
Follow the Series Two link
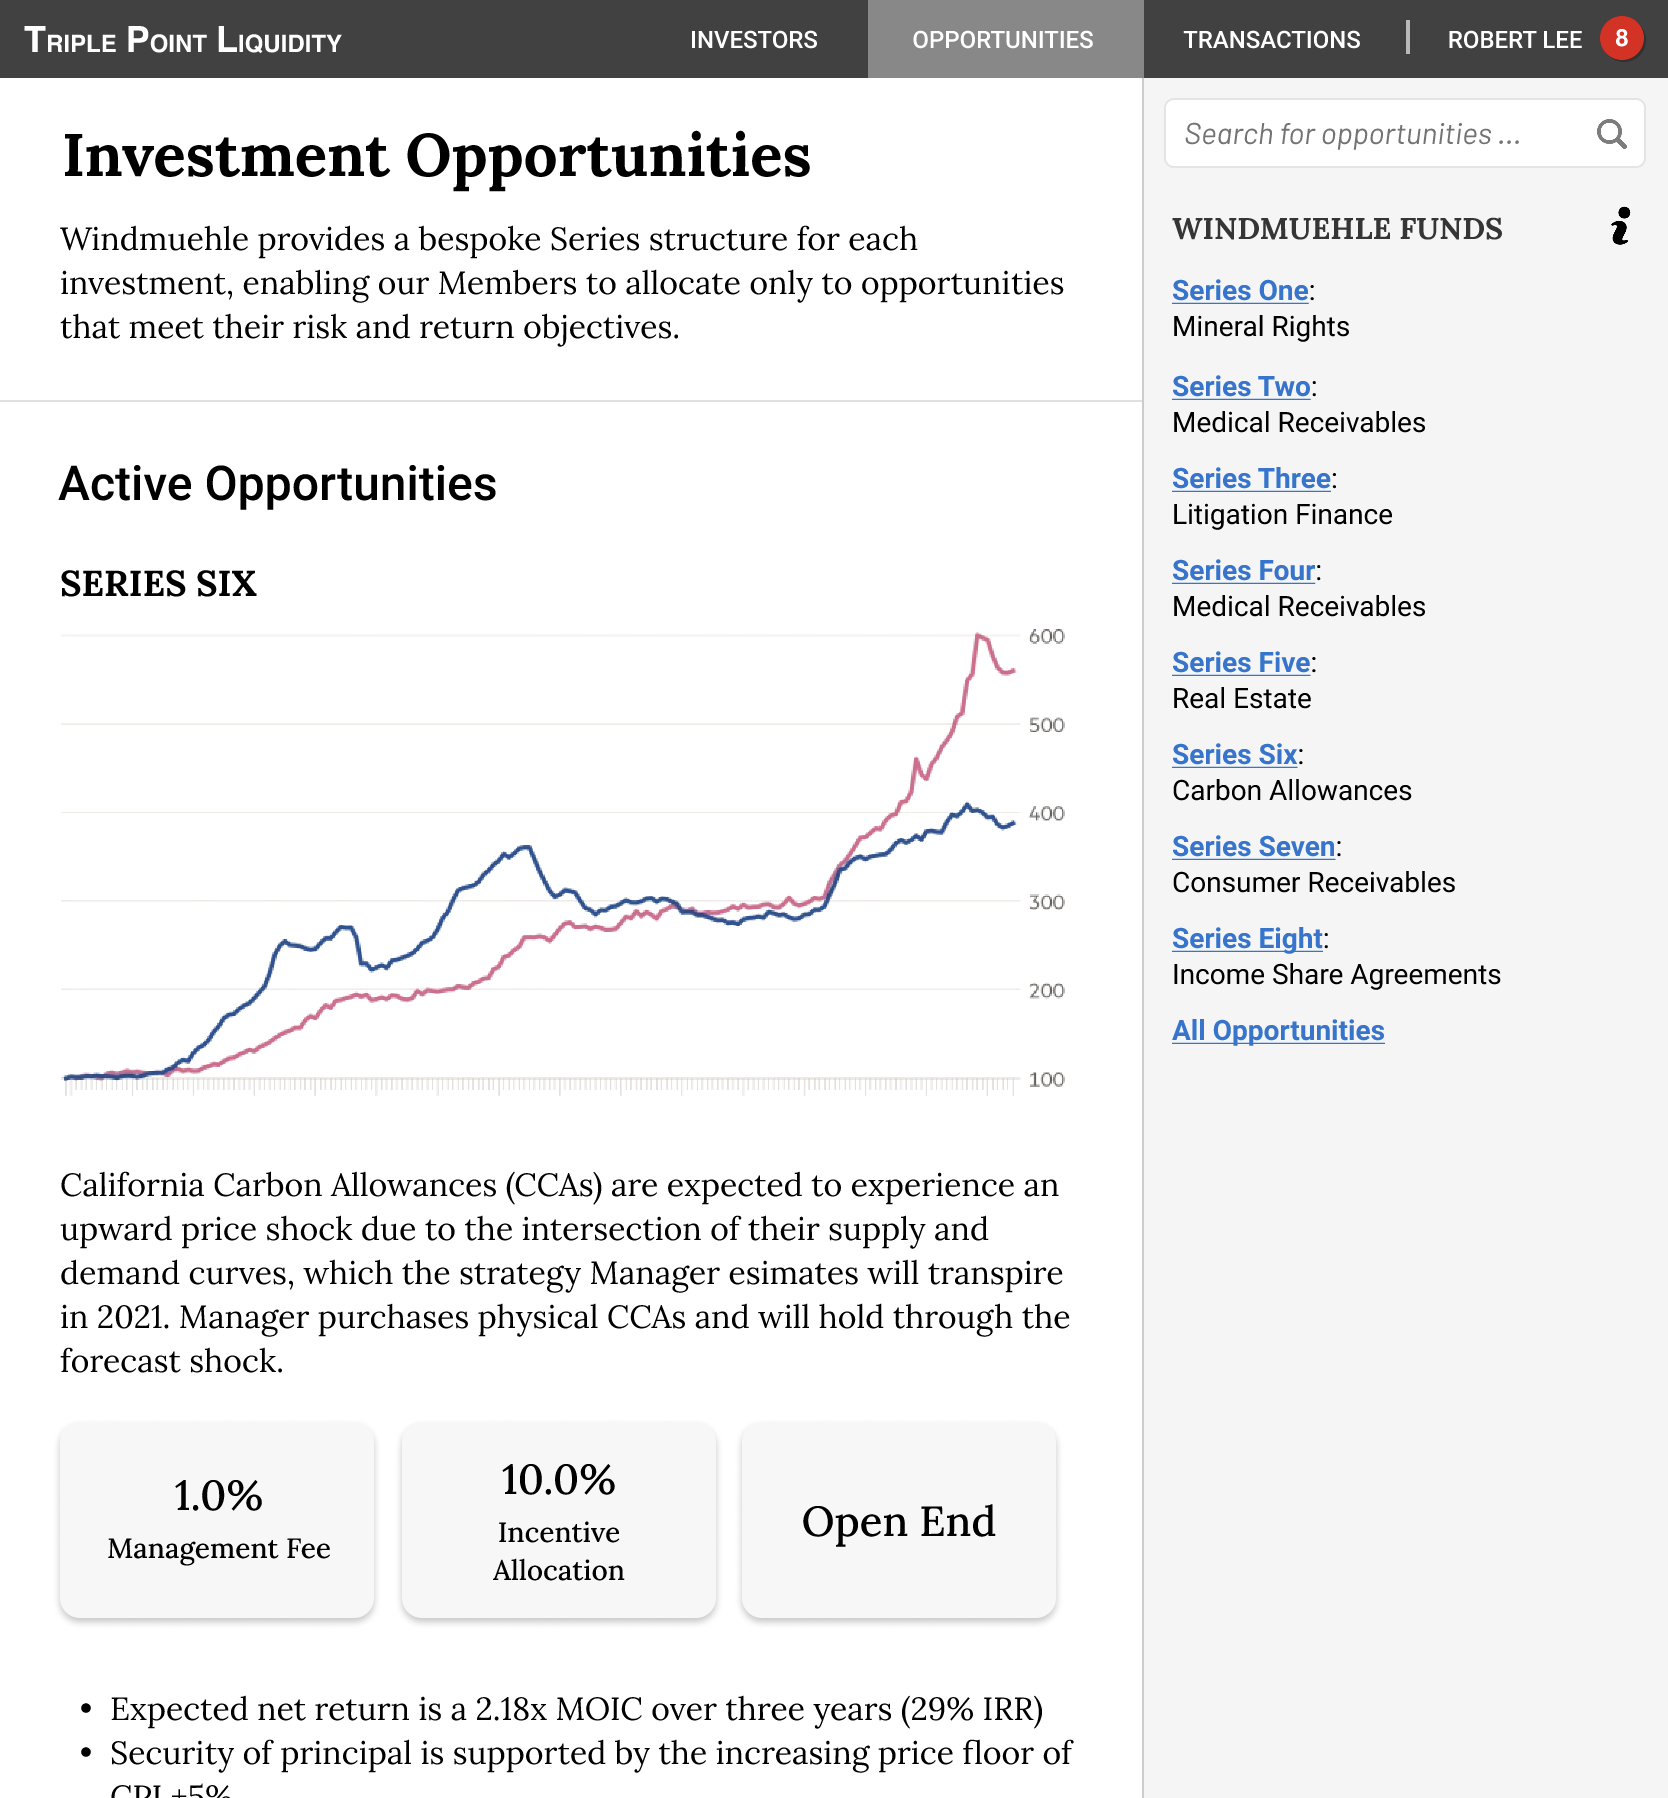1241,386
